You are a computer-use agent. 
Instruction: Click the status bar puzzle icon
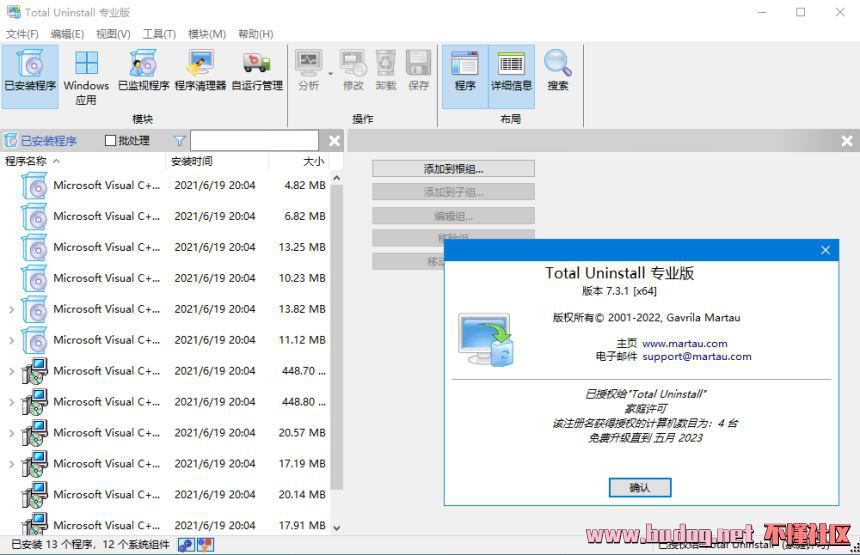click(186, 545)
